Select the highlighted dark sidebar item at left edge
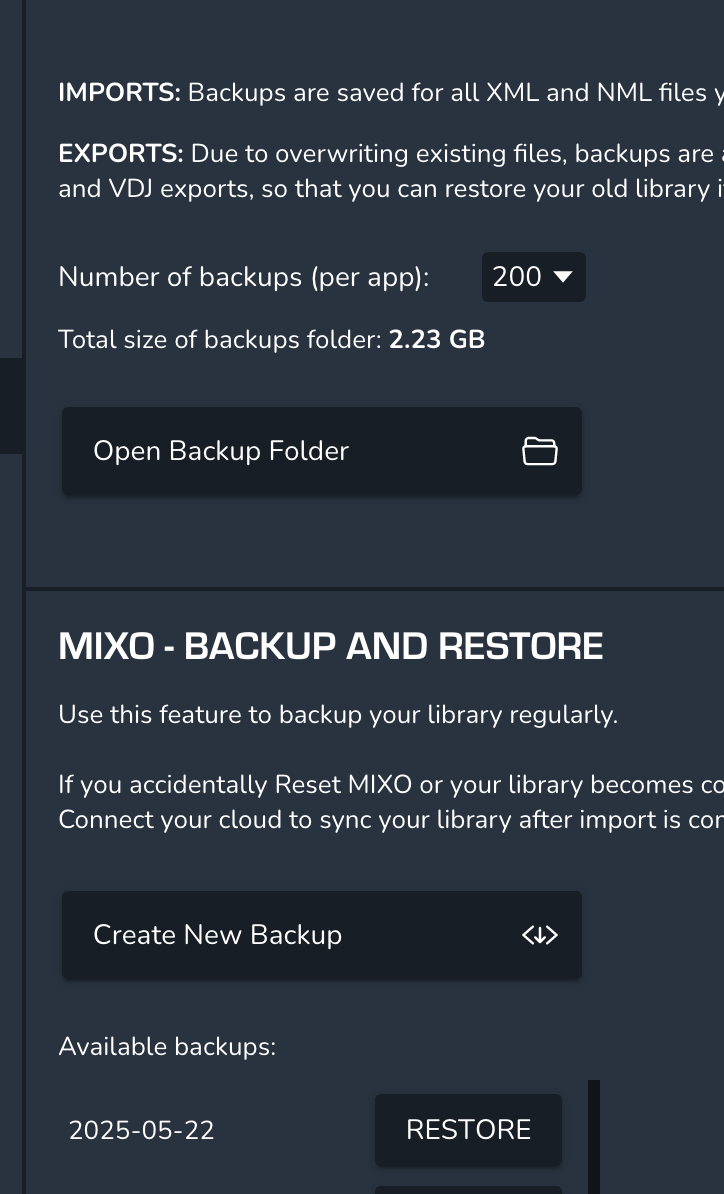Screen dimensions: 724x1194 click(11, 406)
